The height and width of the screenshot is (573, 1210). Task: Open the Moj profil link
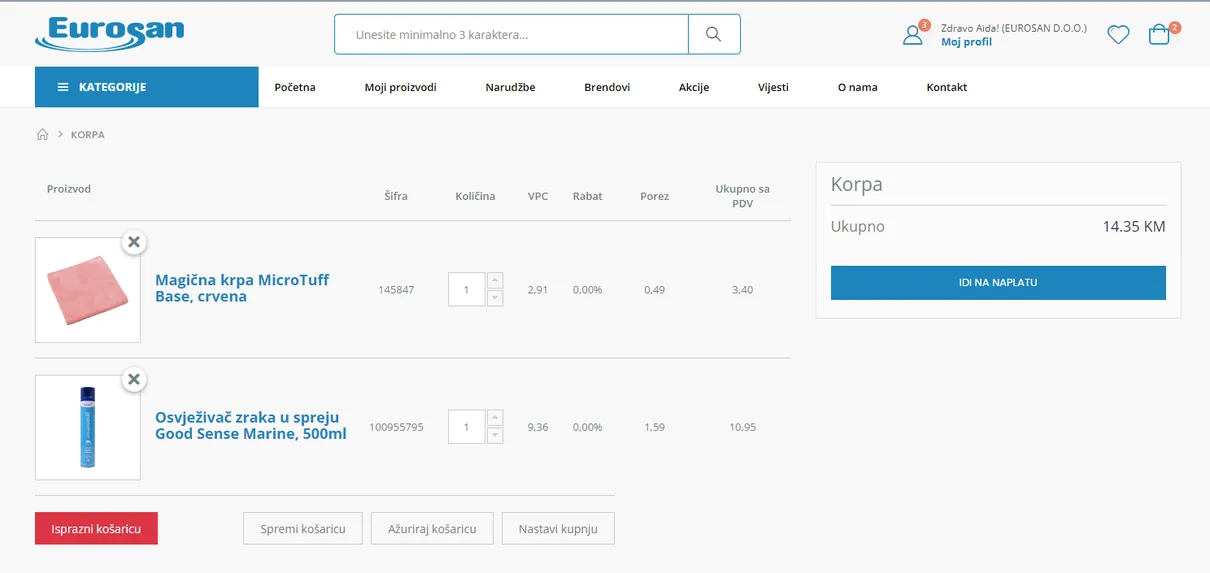(966, 42)
